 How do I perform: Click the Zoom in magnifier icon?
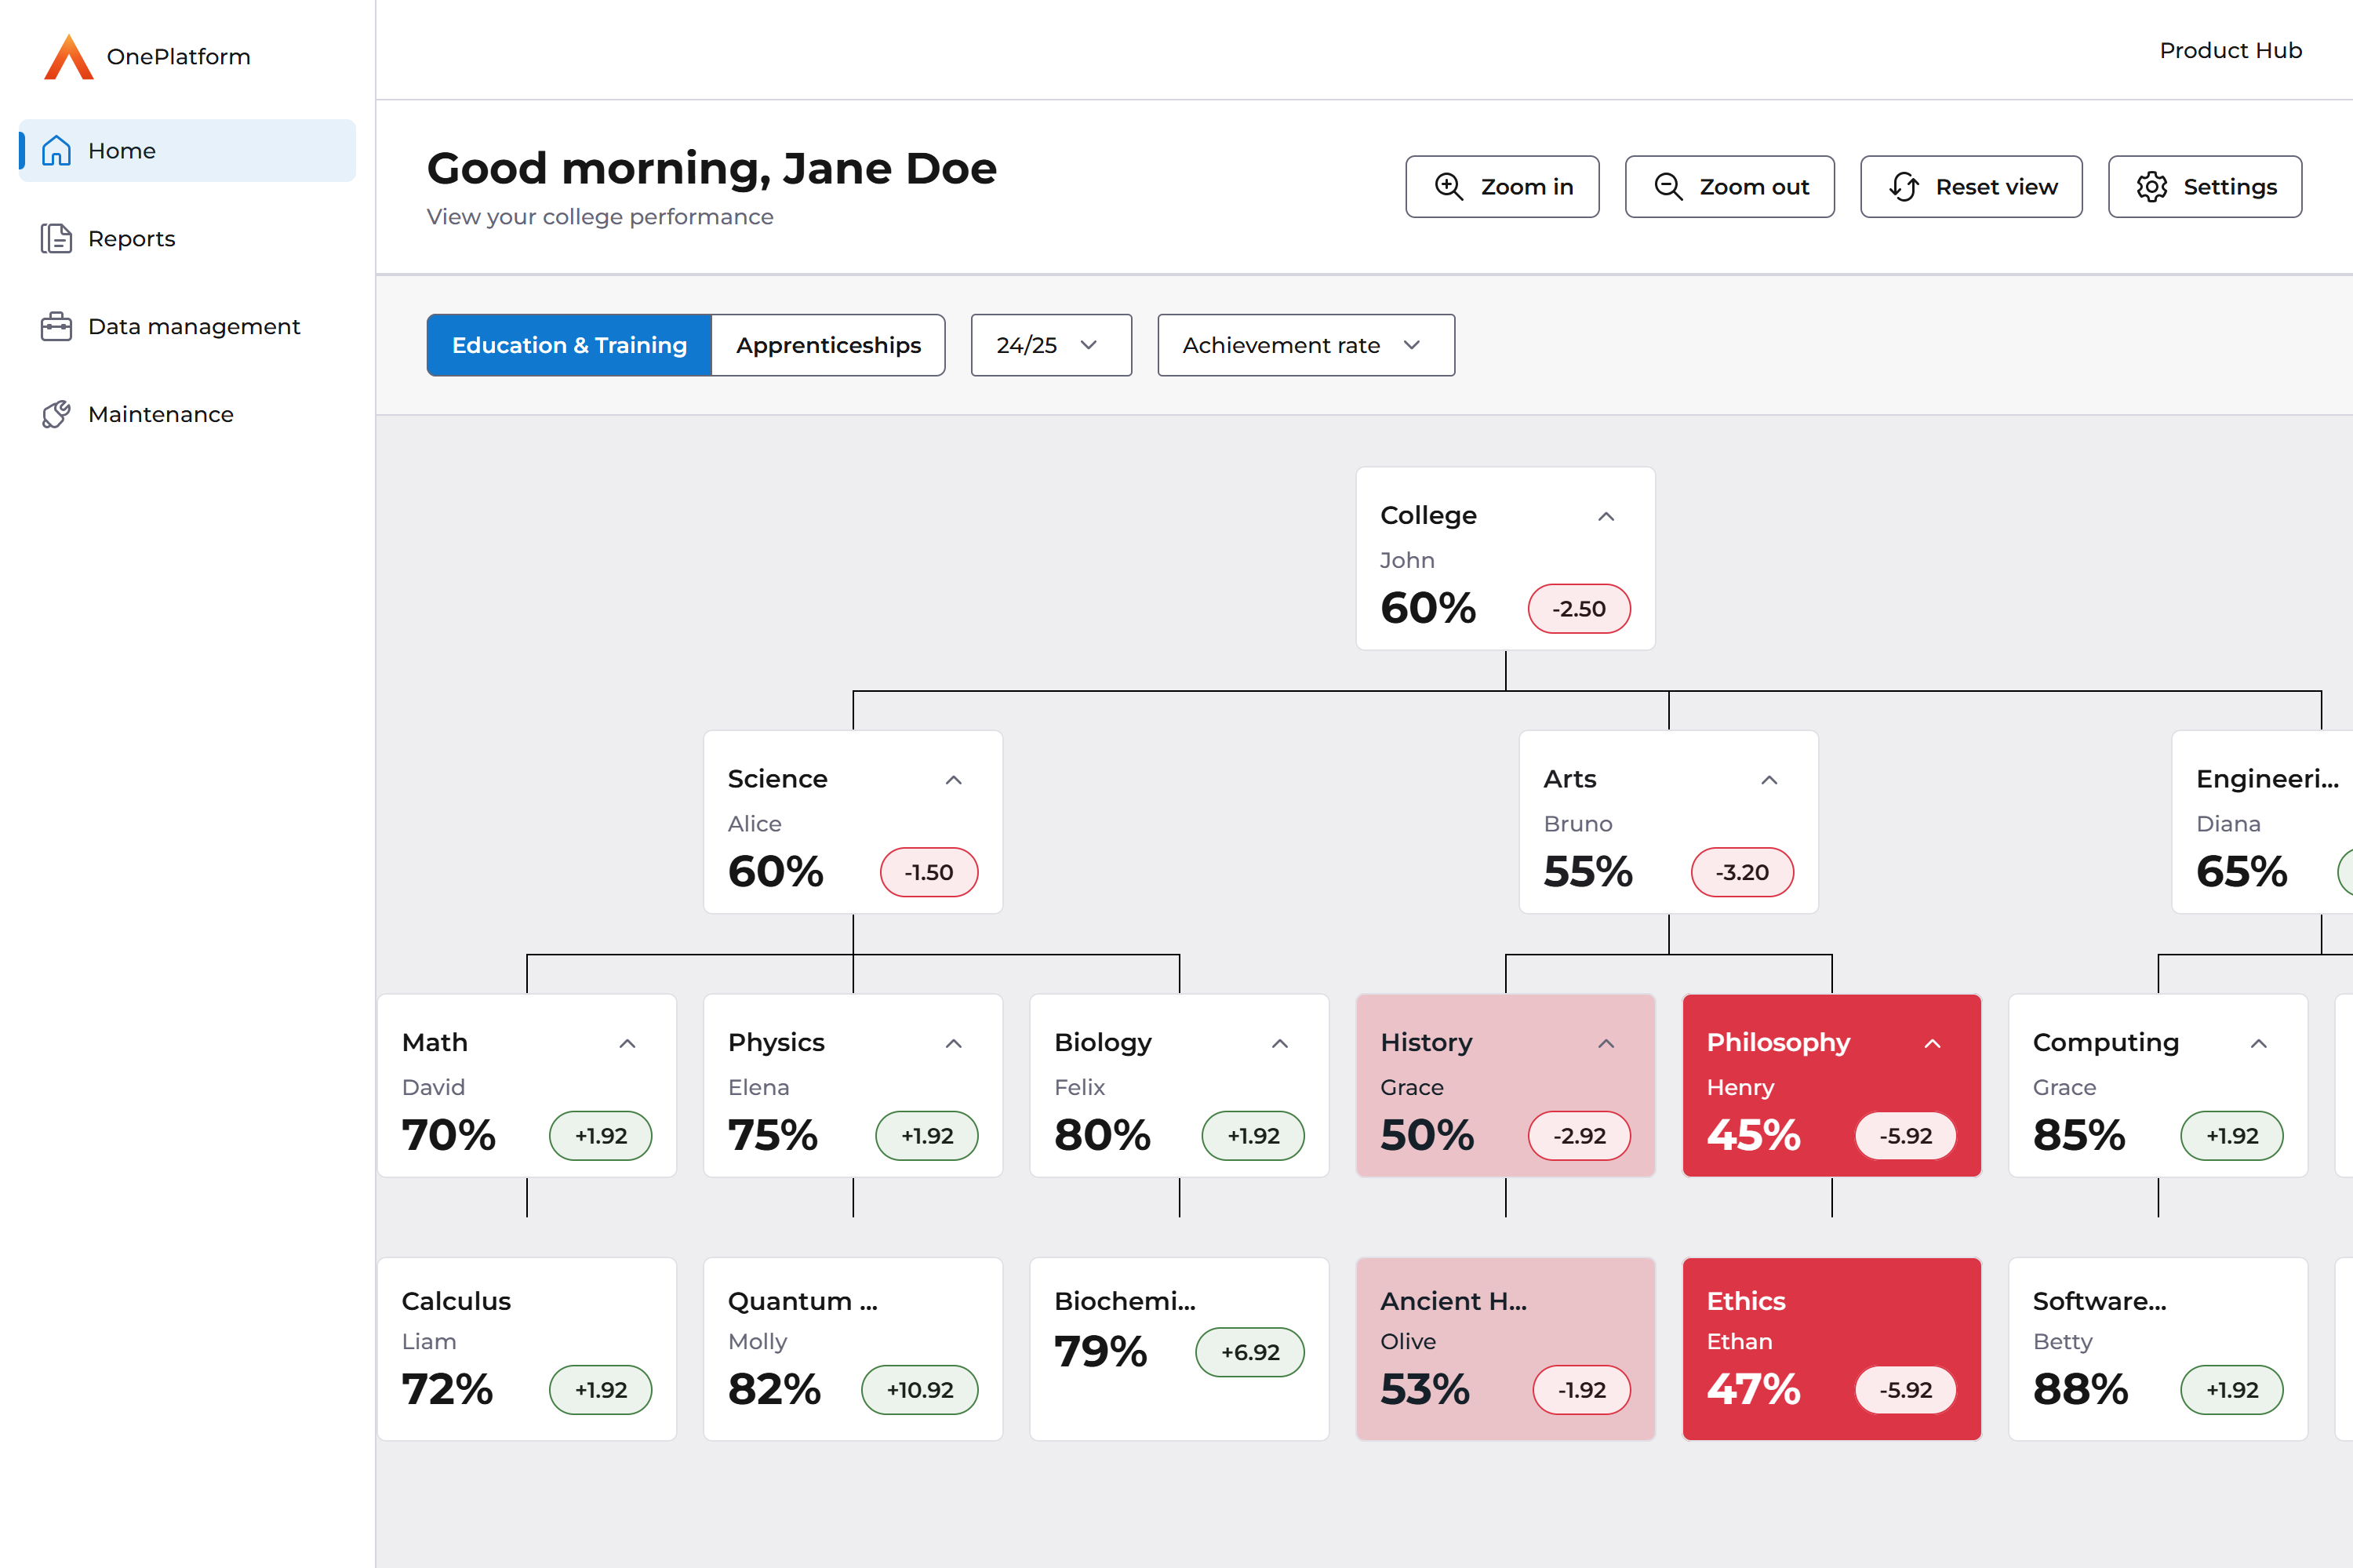[x=1449, y=187]
